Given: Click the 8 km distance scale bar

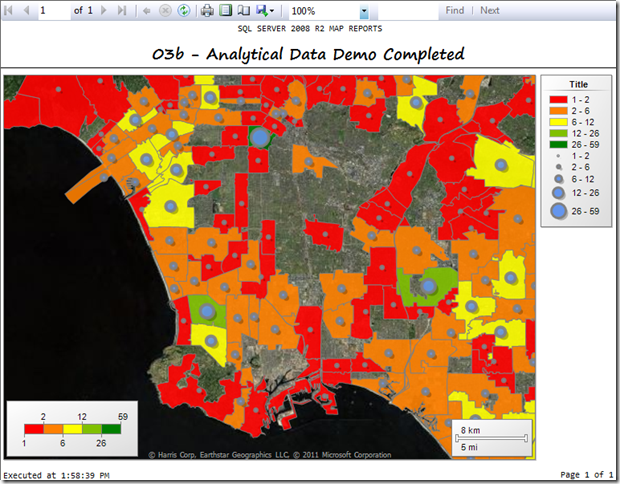Looking at the screenshot, I should point(491,438).
